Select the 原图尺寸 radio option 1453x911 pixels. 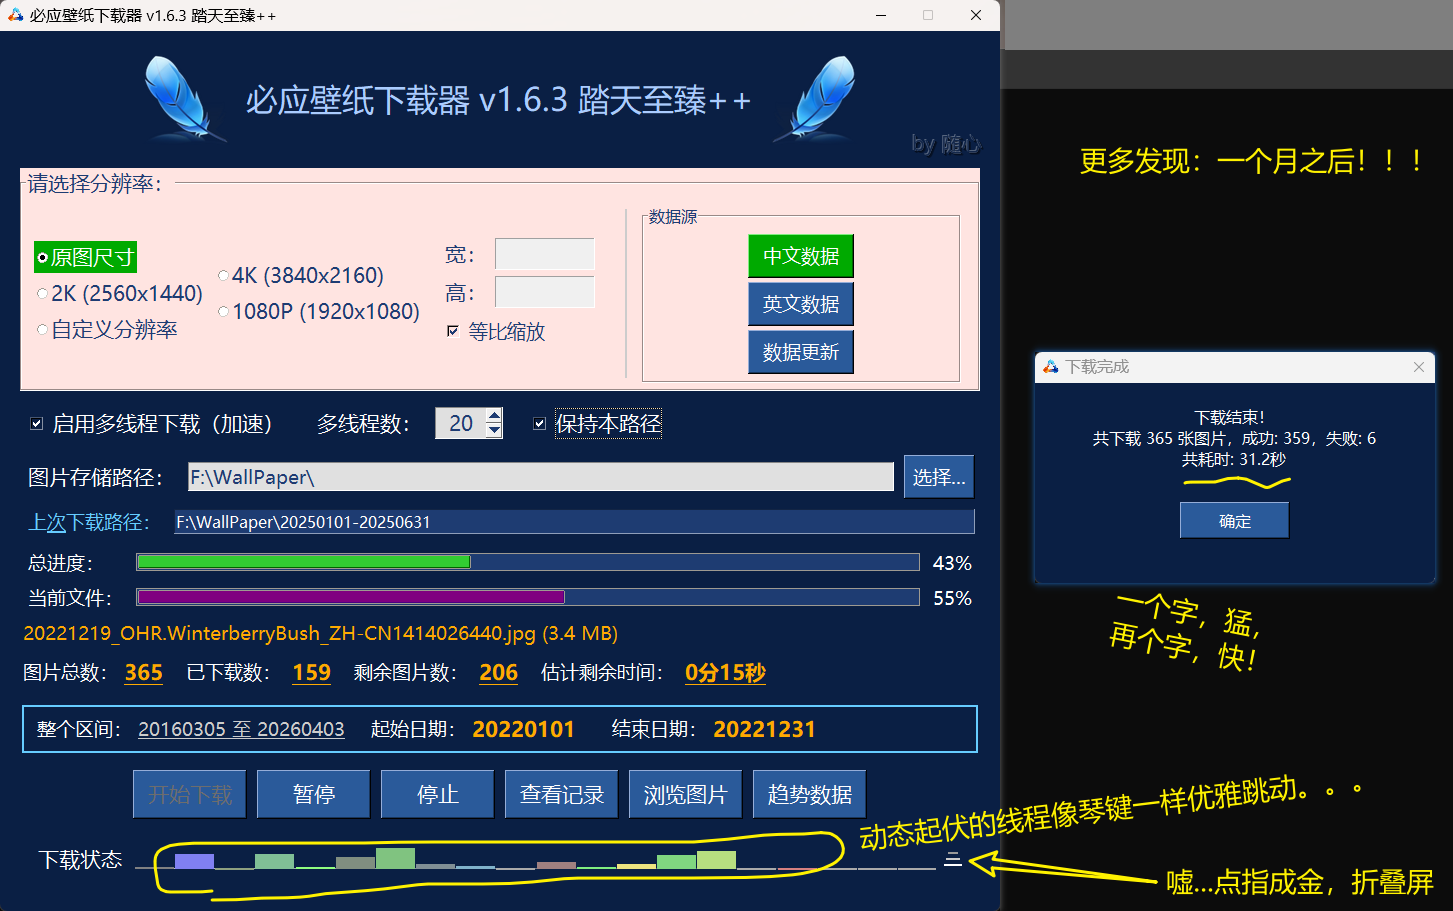(x=43, y=258)
